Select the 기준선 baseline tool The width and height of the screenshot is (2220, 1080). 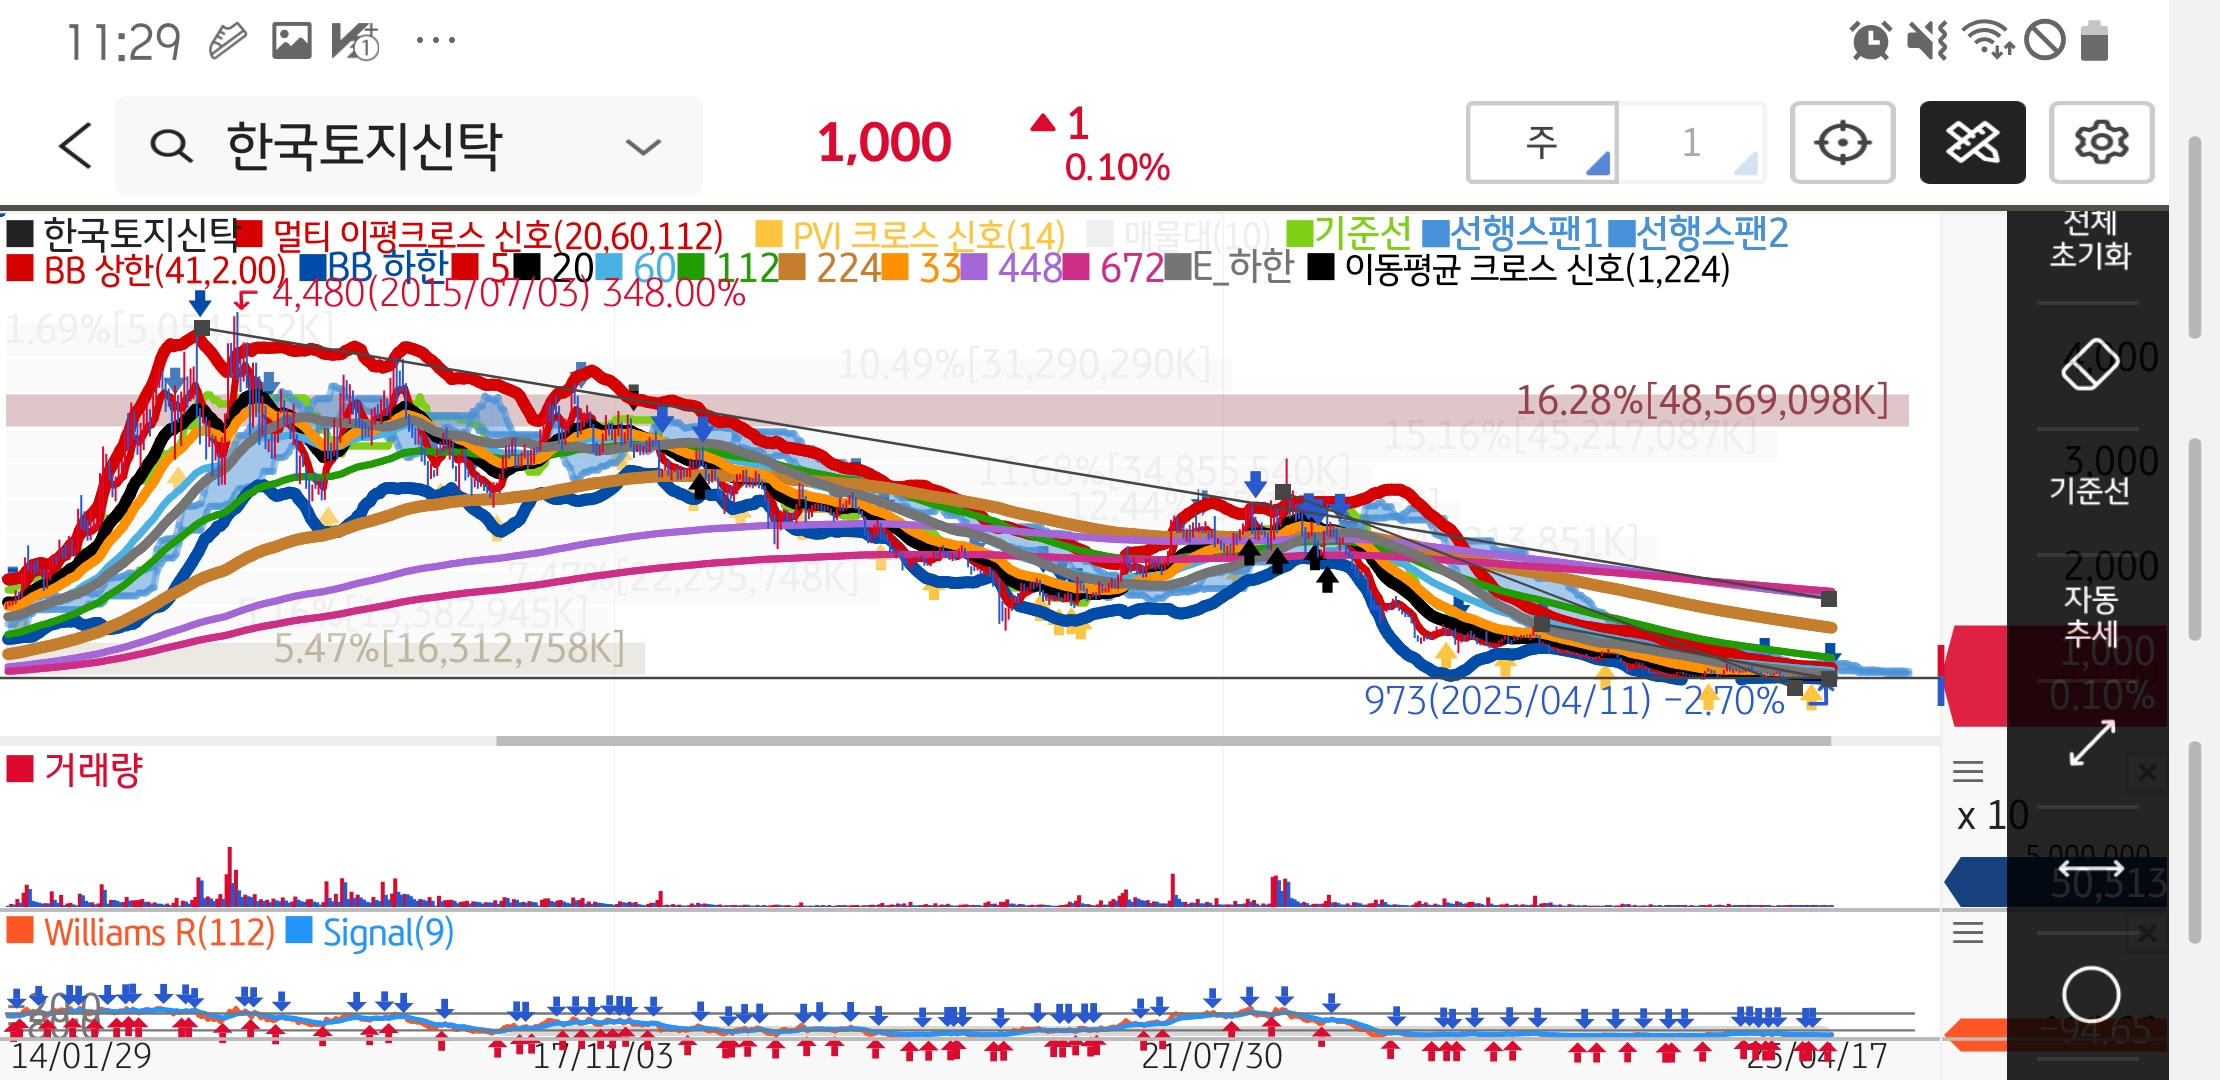point(2089,489)
